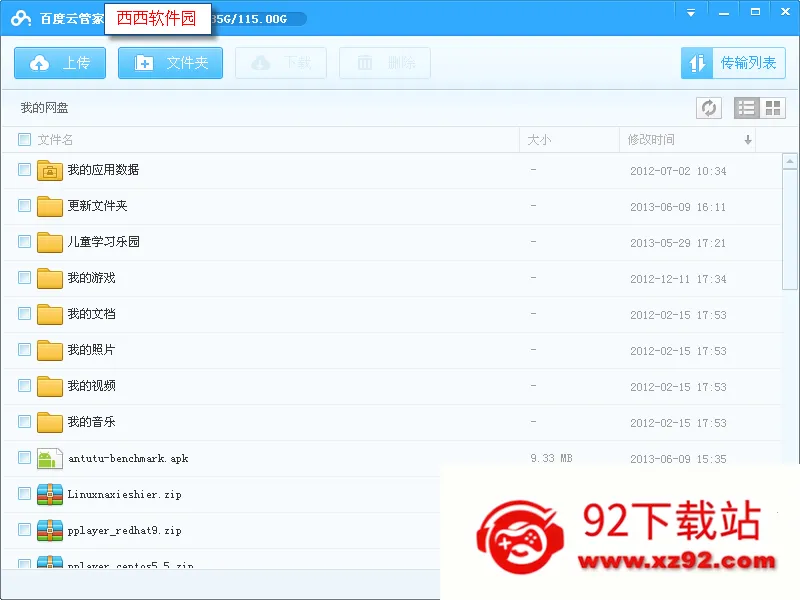The image size is (800, 600).
Task: Click the 我的照片 folder icon
Action: [49, 350]
